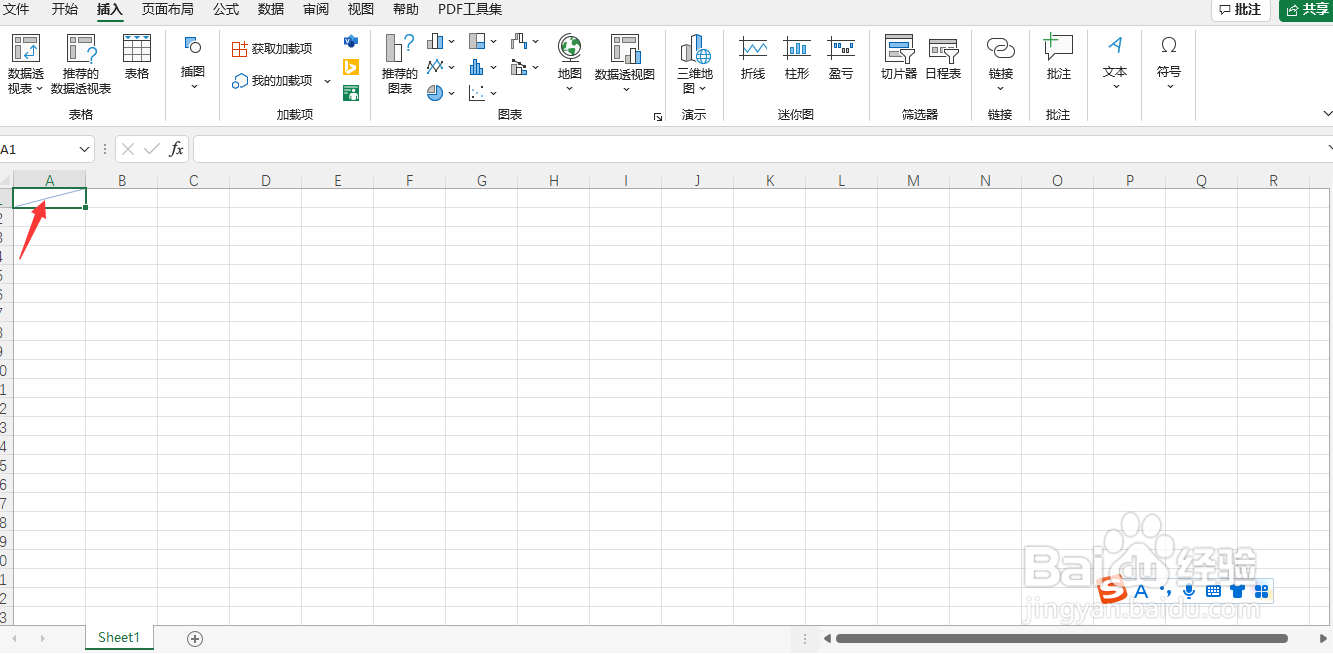Click Get Add-ins (获取加载项)
The height and width of the screenshot is (654, 1333).
tap(271, 48)
